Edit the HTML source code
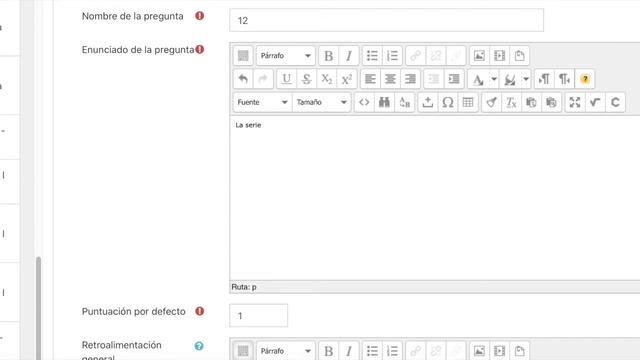Screen dimensions: 640x360 pos(364,102)
